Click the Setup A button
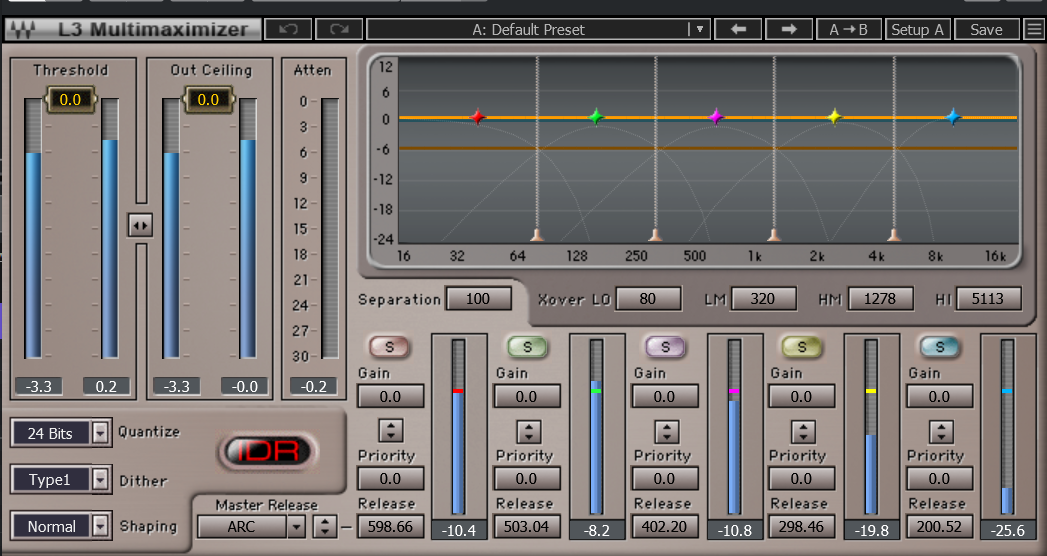This screenshot has height=556, width=1047. coord(917,29)
